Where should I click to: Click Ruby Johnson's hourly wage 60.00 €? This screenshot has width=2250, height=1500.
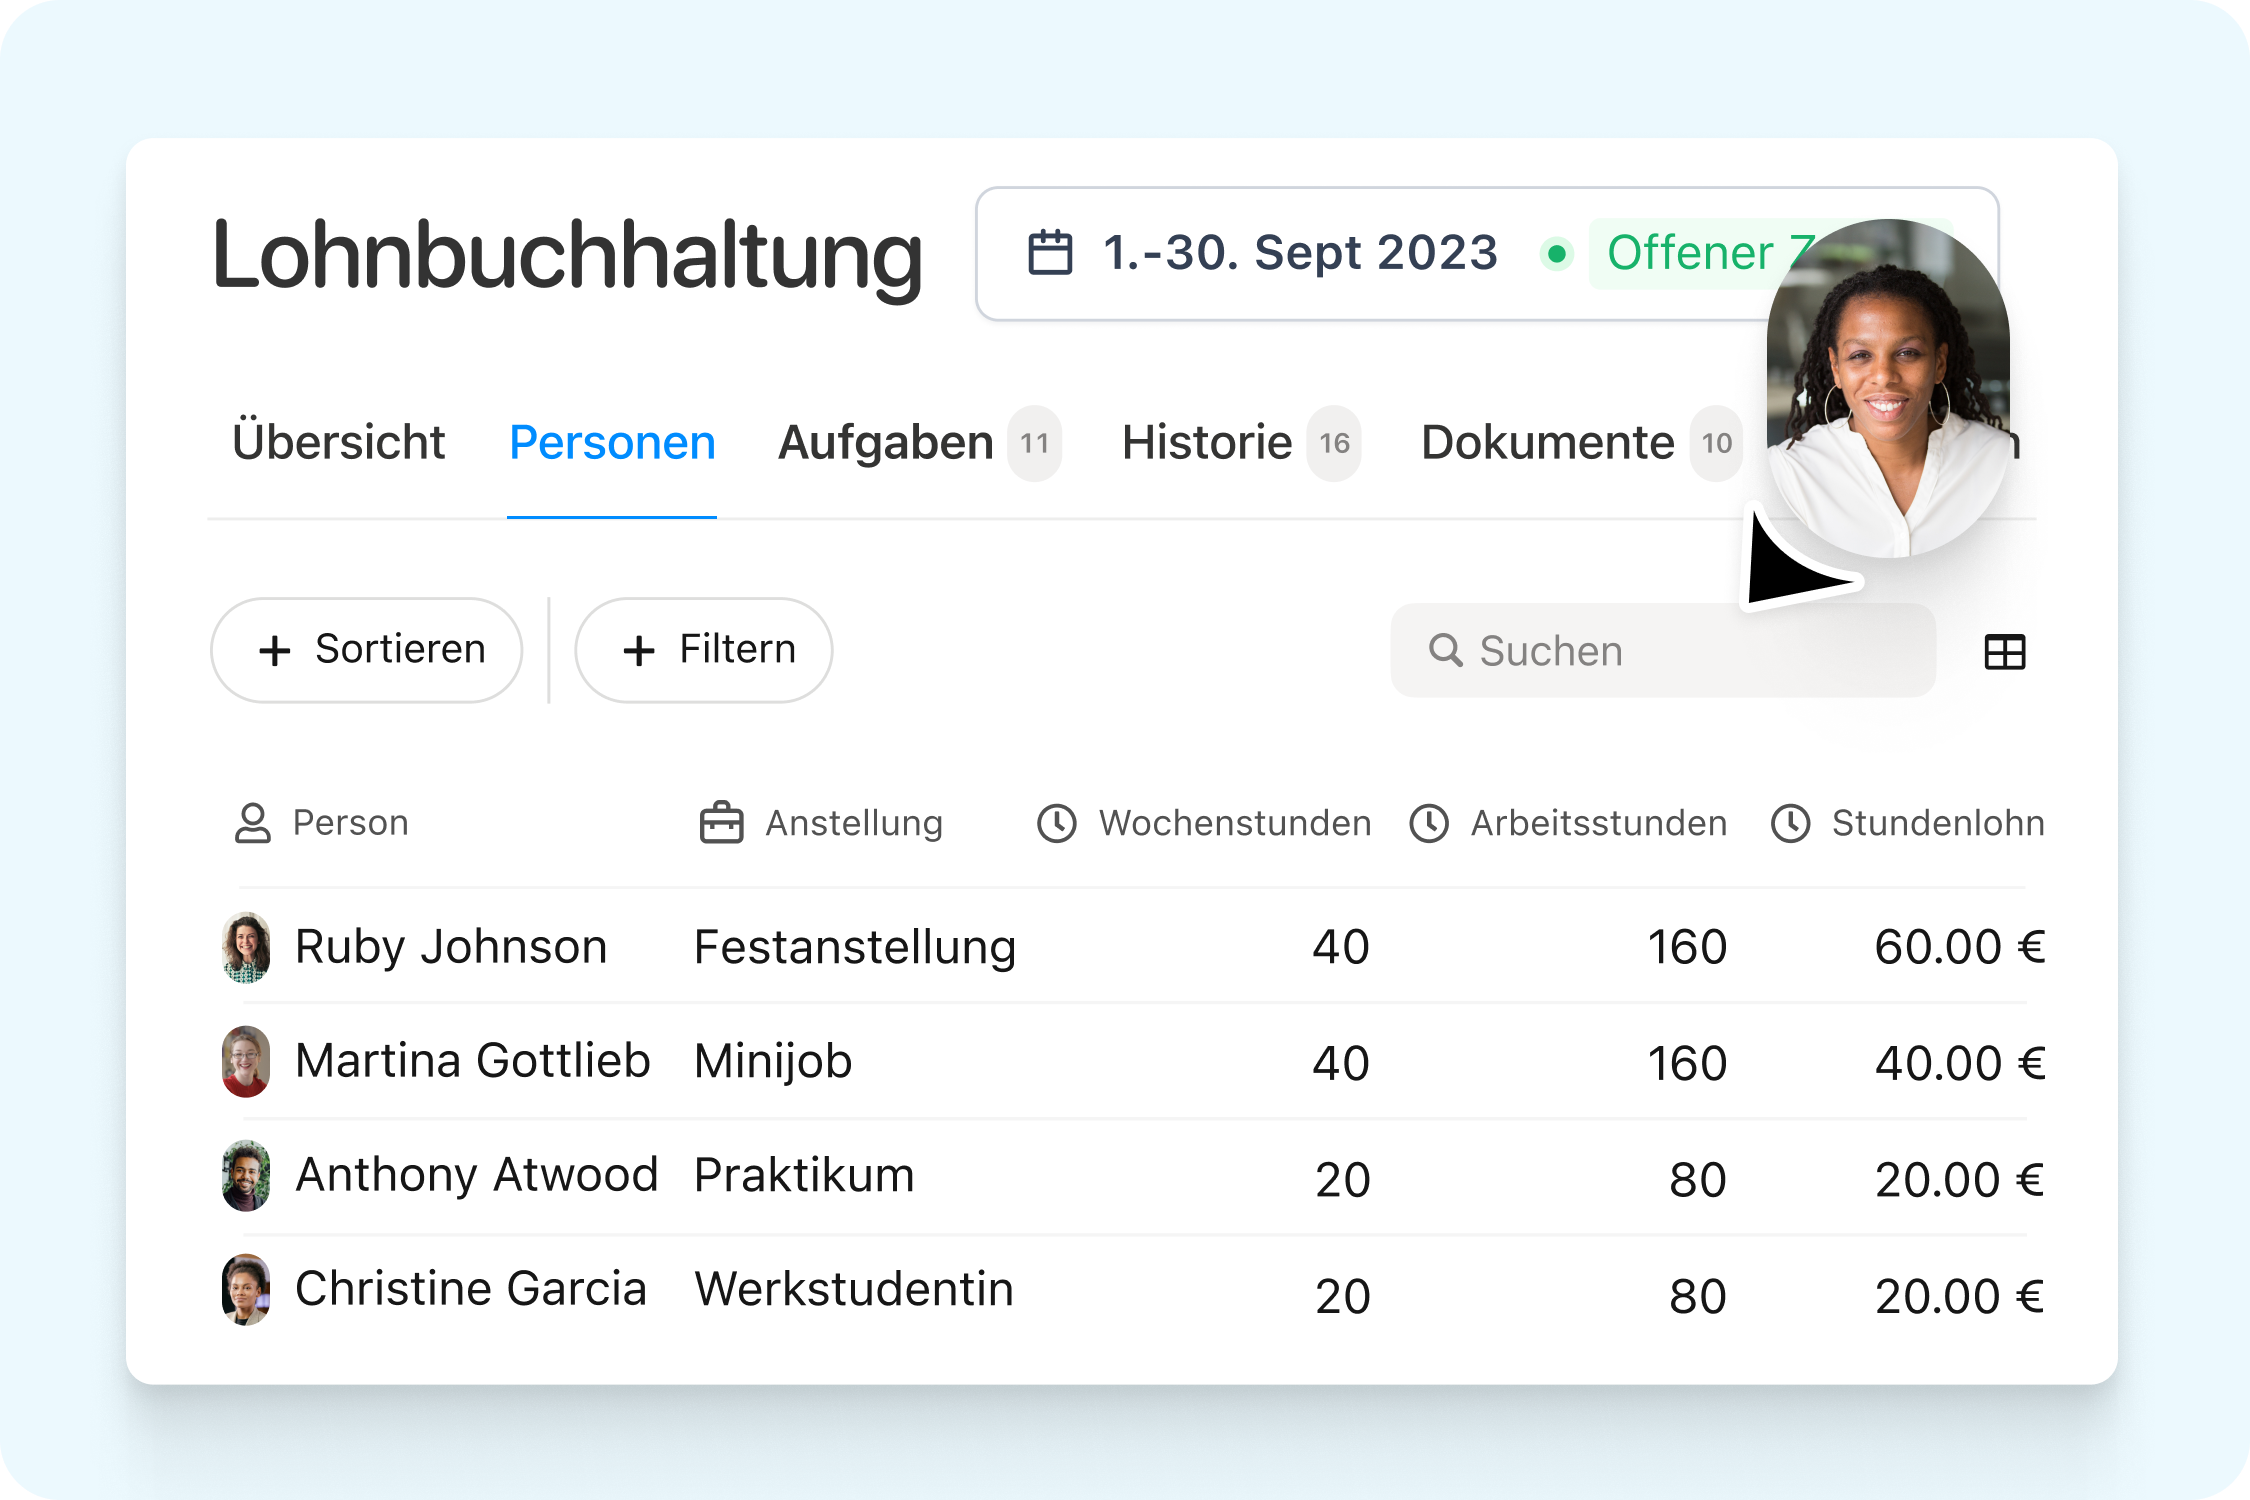tap(1960, 947)
